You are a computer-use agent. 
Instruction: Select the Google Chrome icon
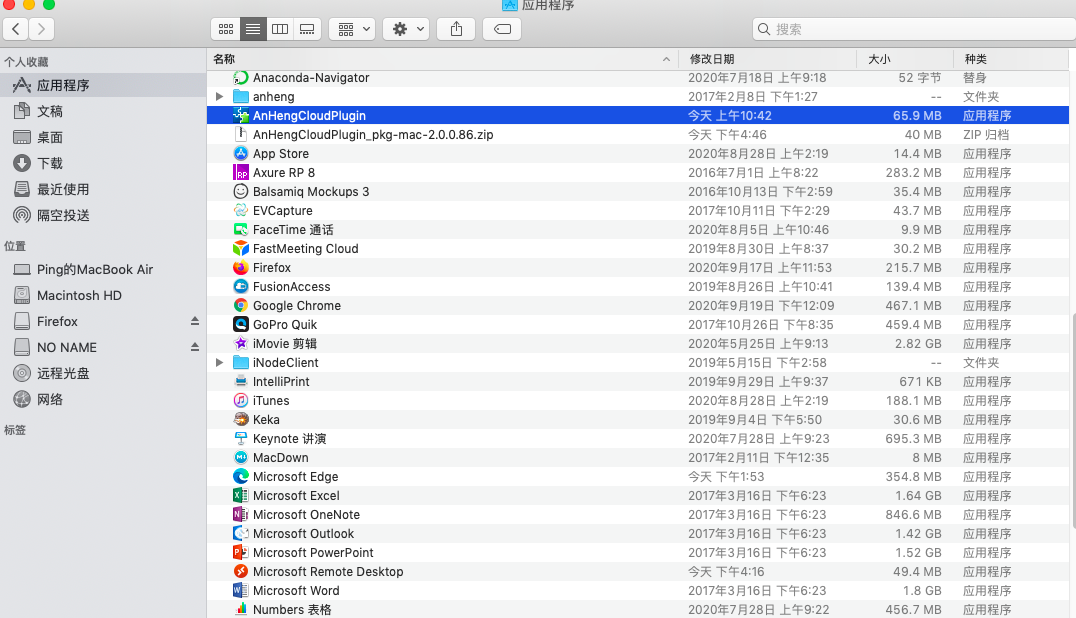[x=241, y=305]
